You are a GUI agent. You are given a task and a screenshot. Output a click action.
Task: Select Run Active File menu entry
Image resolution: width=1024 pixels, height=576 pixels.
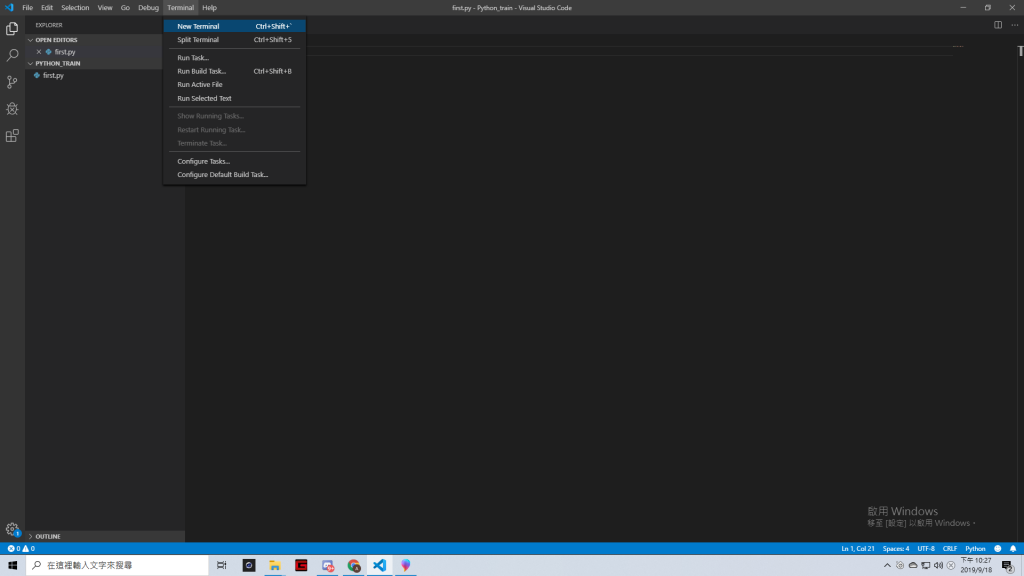pos(234,84)
